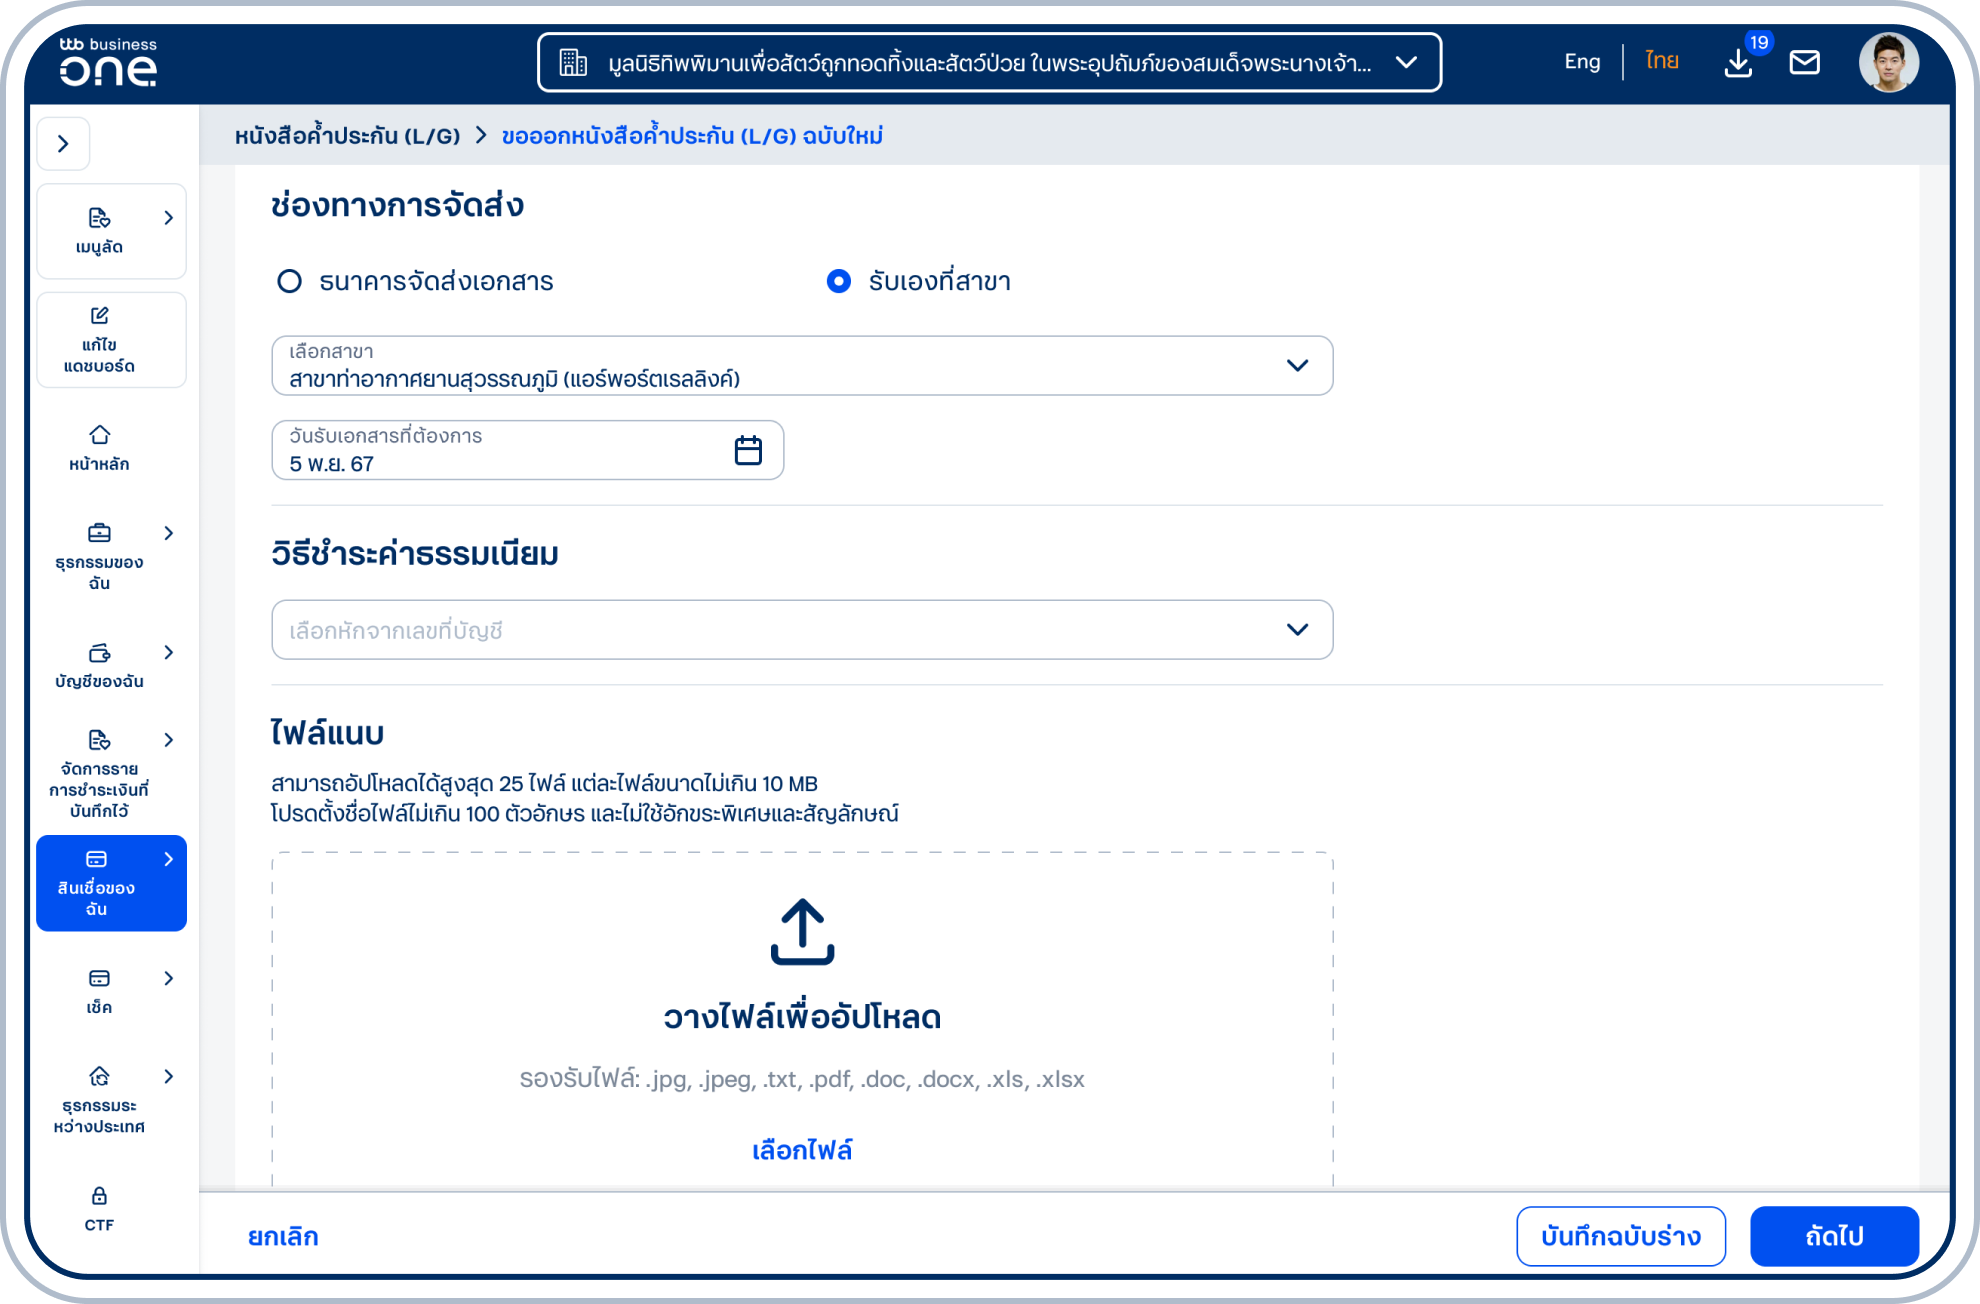Screen dimensions: 1980x1304
Task: Open the เลือกหักจากเลขที่บัญชี dropdown
Action: click(802, 630)
